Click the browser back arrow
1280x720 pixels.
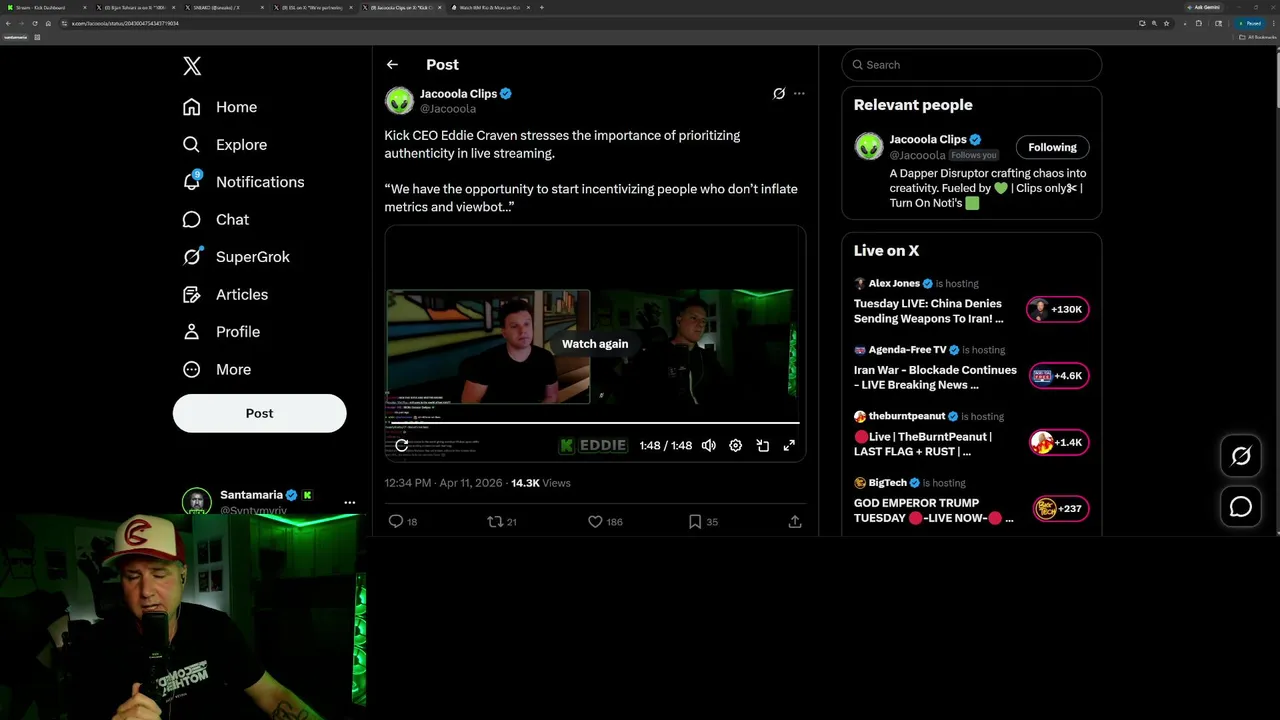pyautogui.click(x=9, y=23)
